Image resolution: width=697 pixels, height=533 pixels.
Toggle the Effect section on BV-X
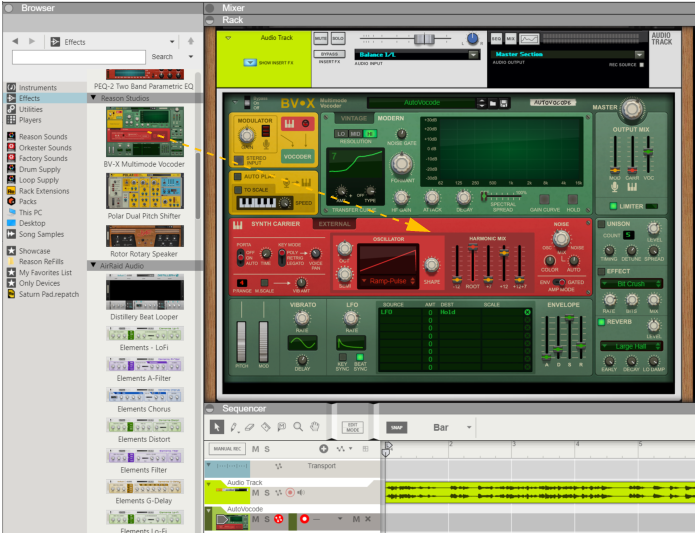tap(601, 271)
